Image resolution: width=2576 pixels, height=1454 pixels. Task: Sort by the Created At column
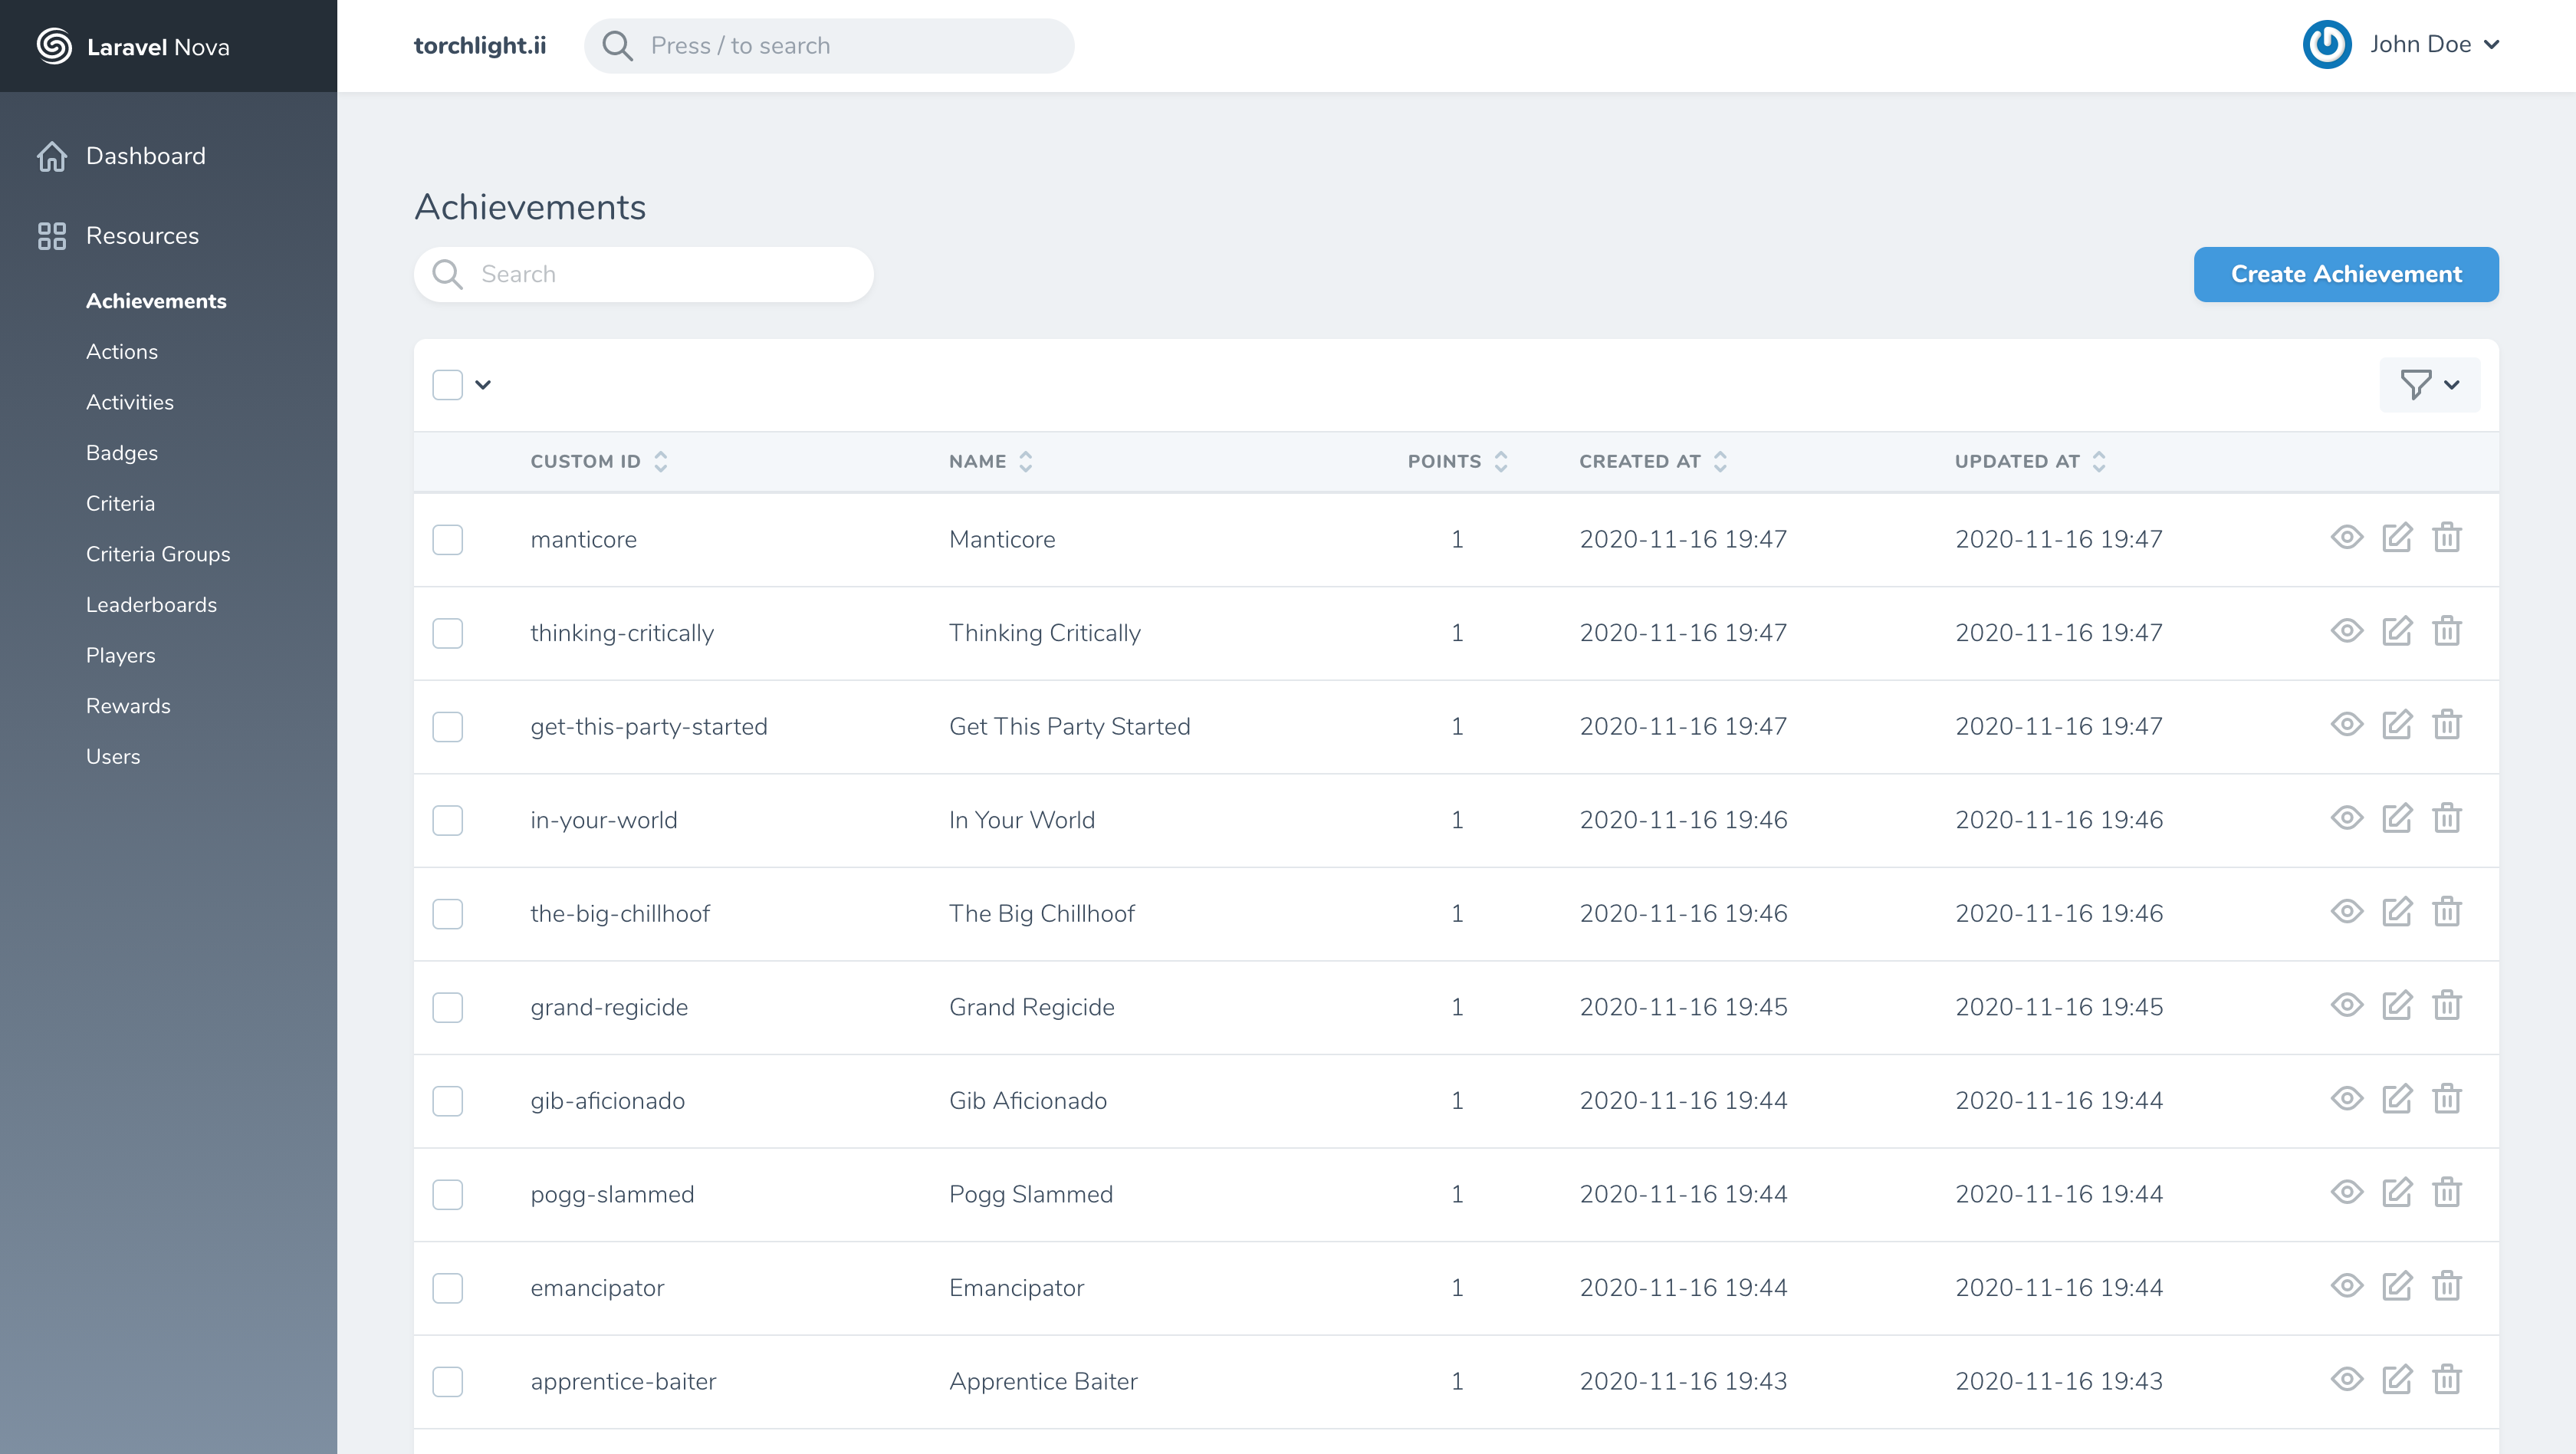pos(1653,461)
